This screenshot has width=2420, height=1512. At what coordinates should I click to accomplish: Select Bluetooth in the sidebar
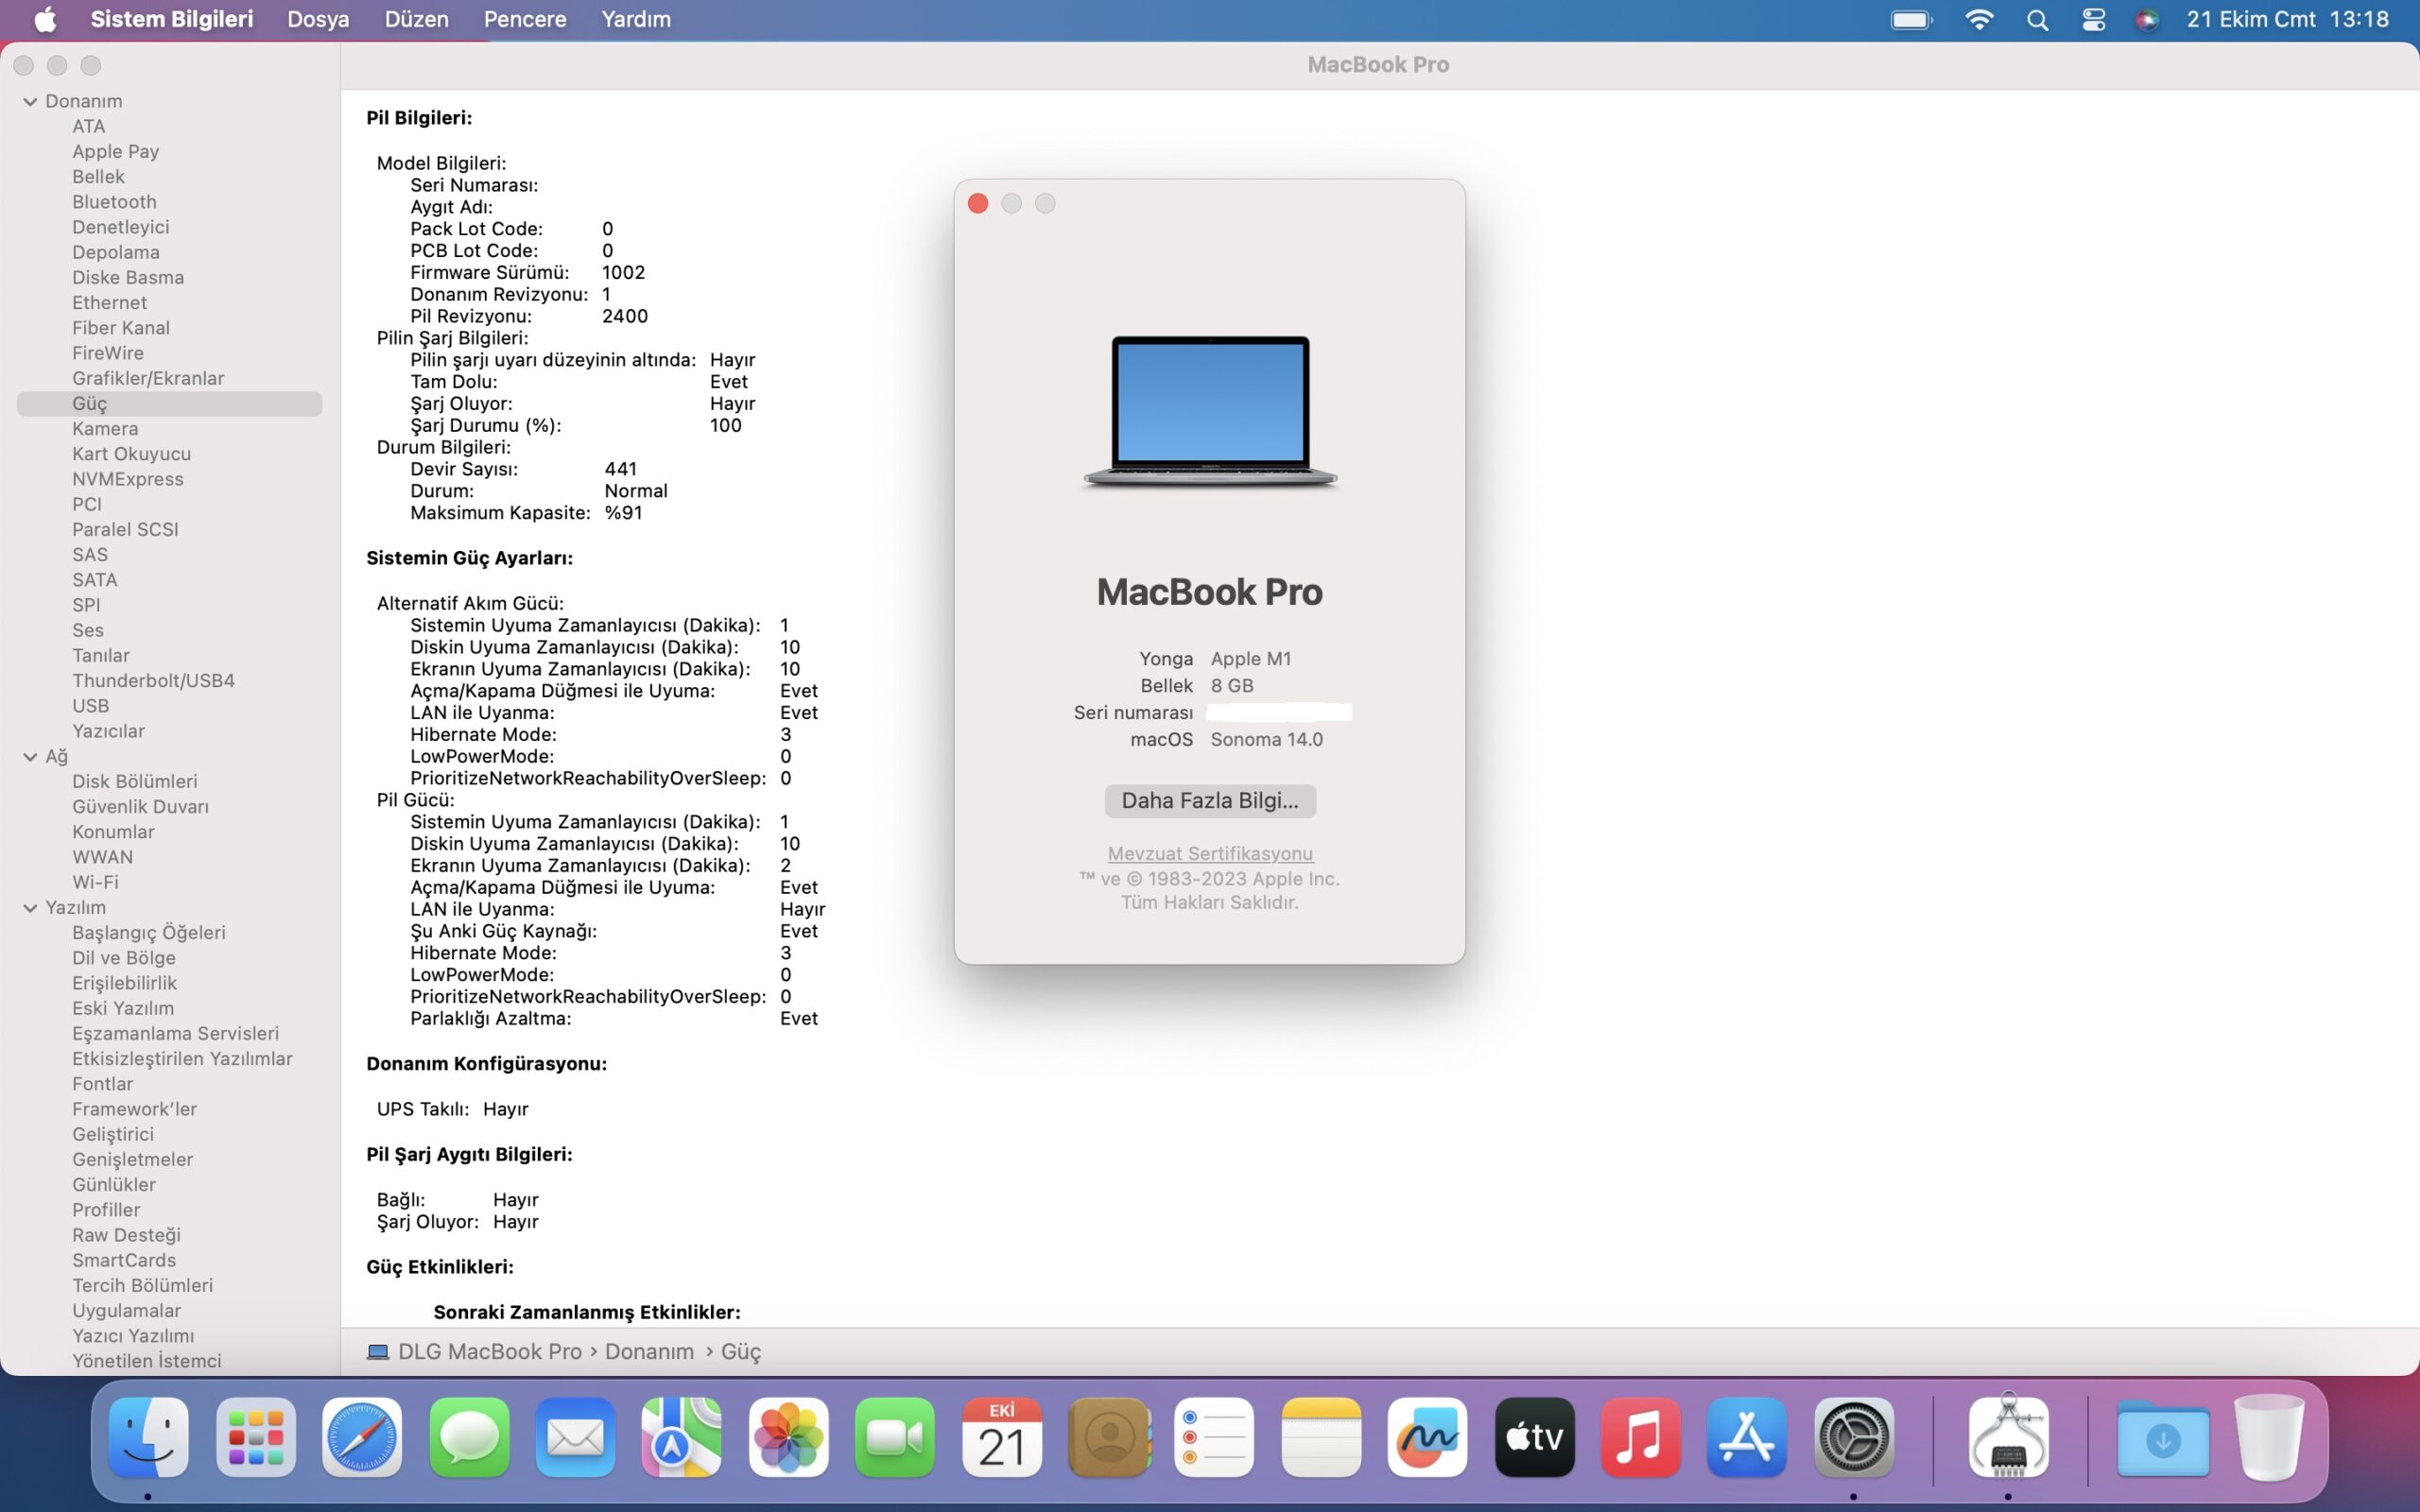click(114, 202)
